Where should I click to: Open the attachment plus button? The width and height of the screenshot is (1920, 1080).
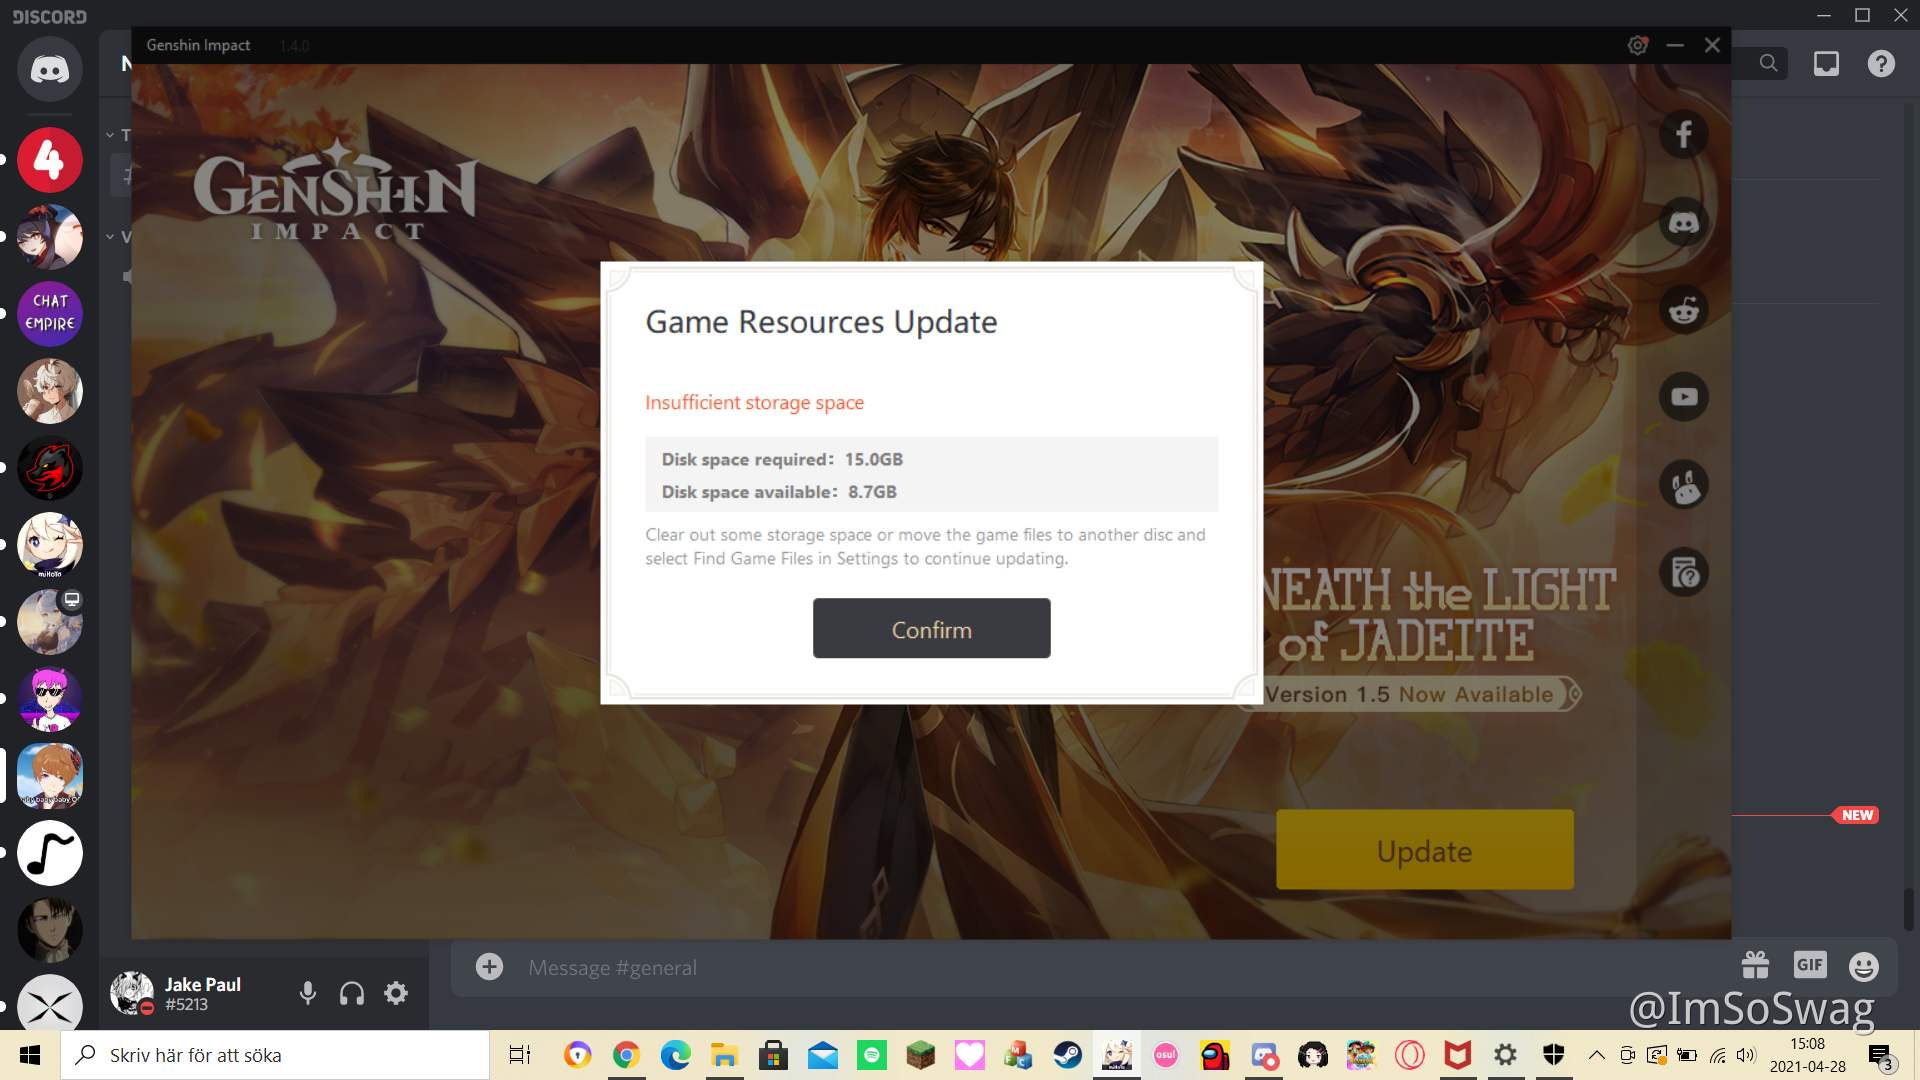click(x=489, y=967)
